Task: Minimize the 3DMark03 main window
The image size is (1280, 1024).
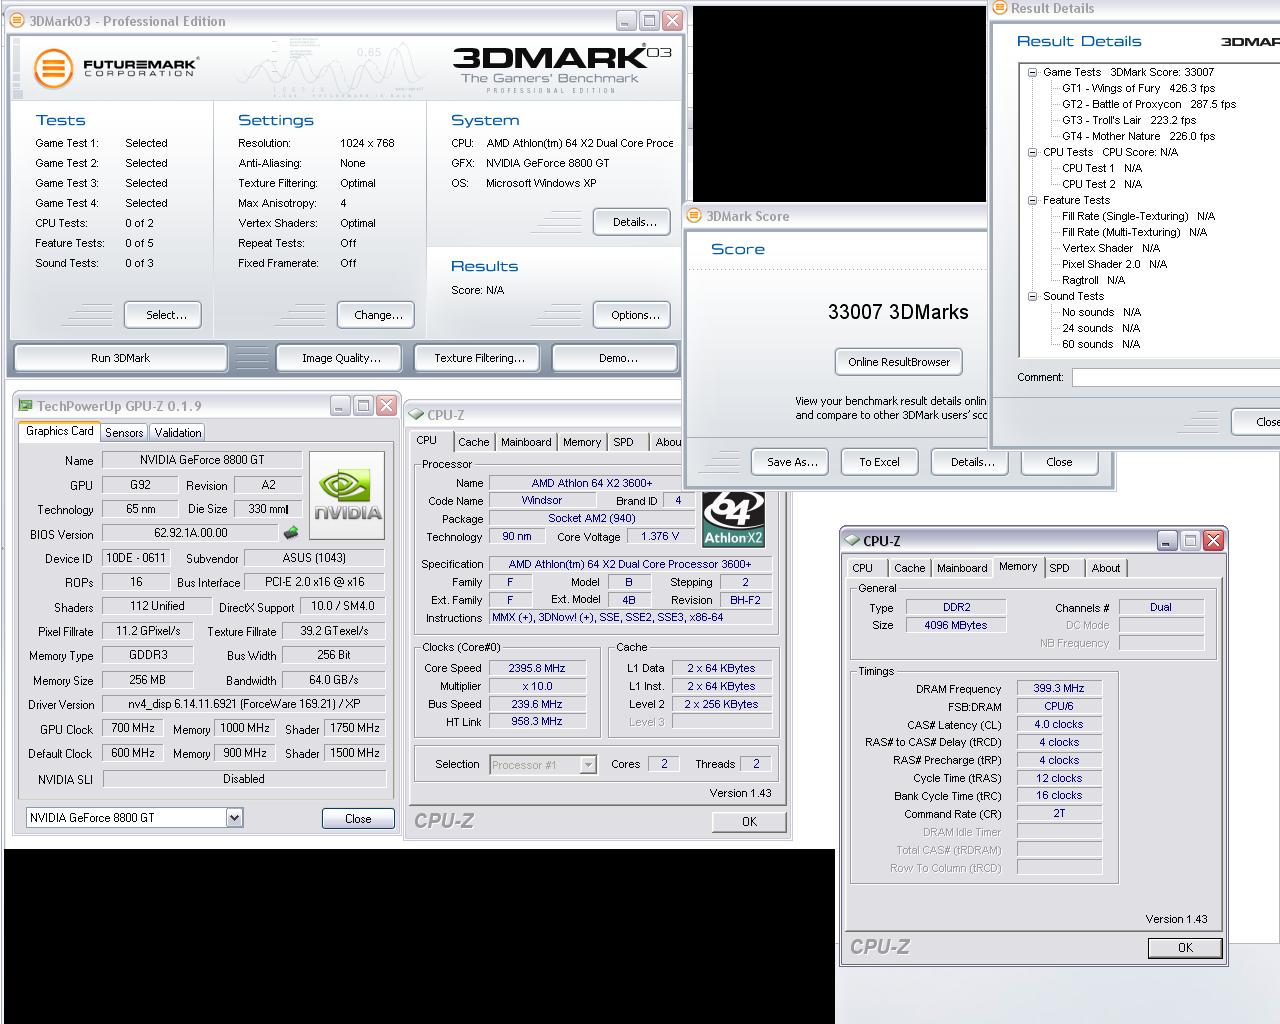Action: [x=626, y=20]
